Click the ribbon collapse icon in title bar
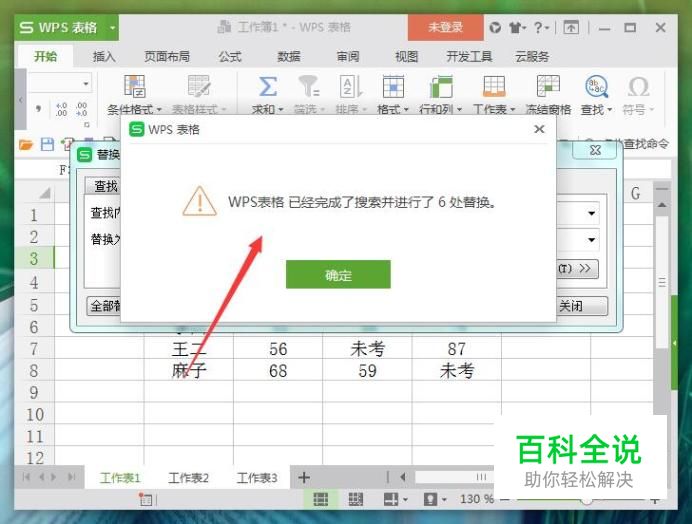This screenshot has height=524, width=692. coord(571,28)
